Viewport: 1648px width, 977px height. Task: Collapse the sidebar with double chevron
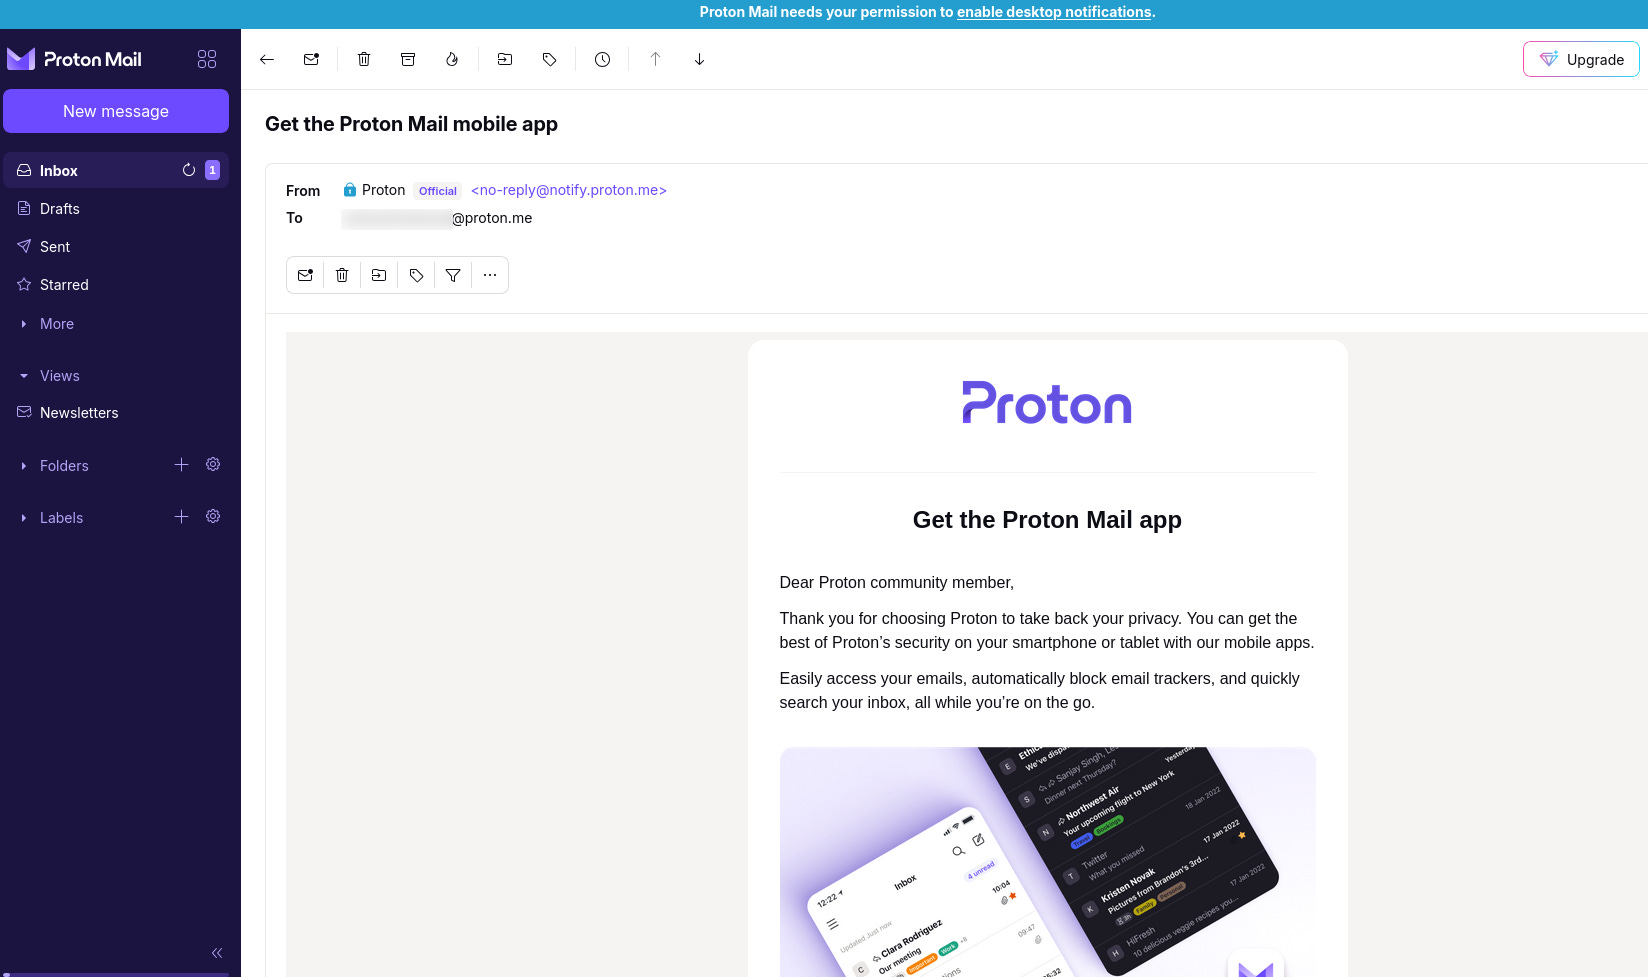click(217, 953)
